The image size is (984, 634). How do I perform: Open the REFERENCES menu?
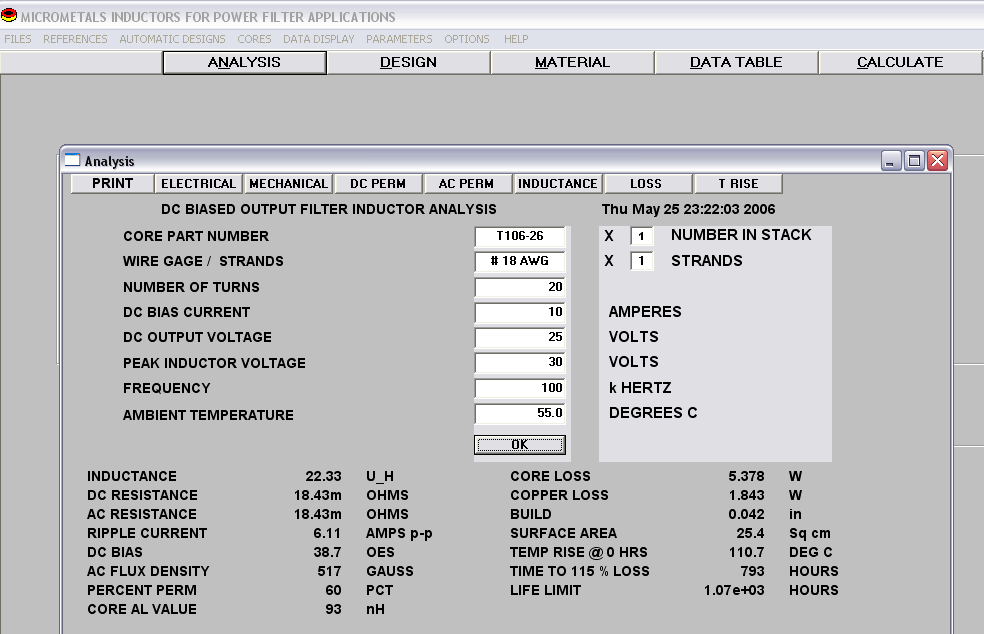75,39
